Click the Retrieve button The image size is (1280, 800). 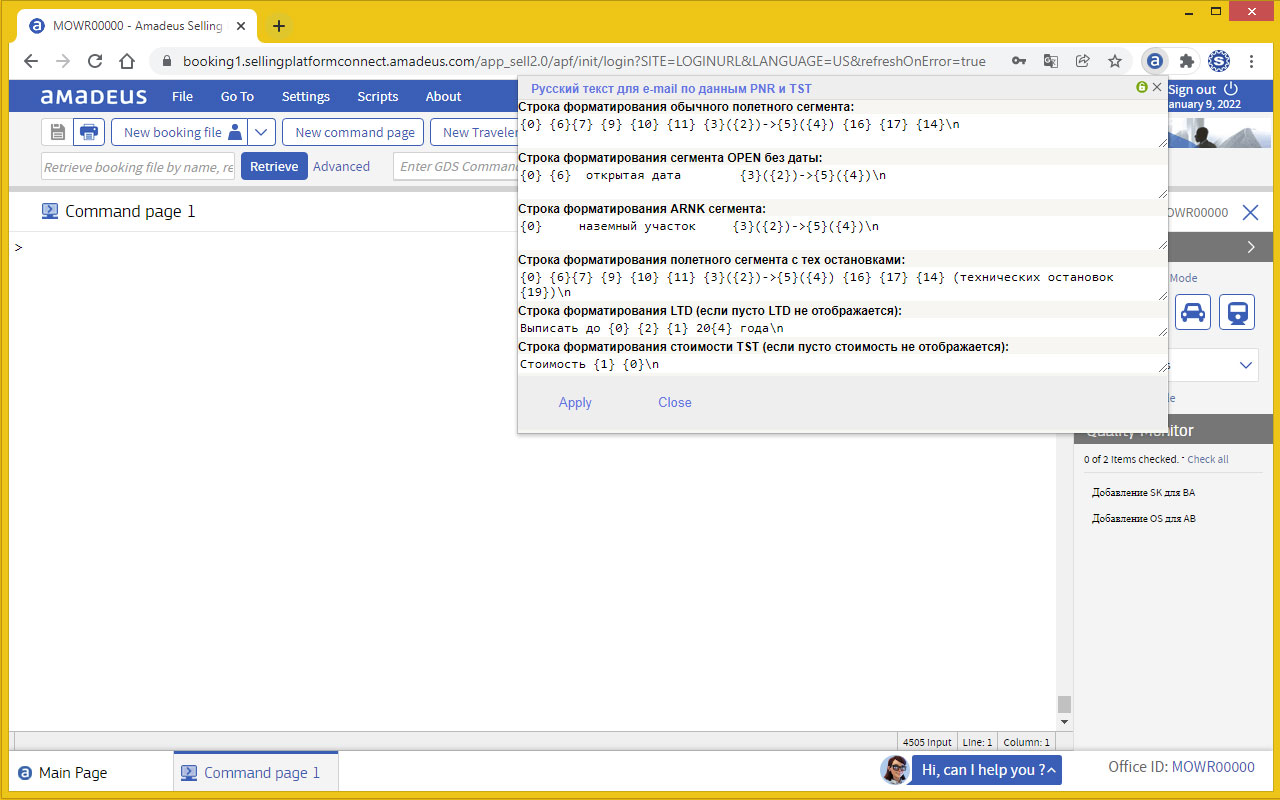[274, 166]
